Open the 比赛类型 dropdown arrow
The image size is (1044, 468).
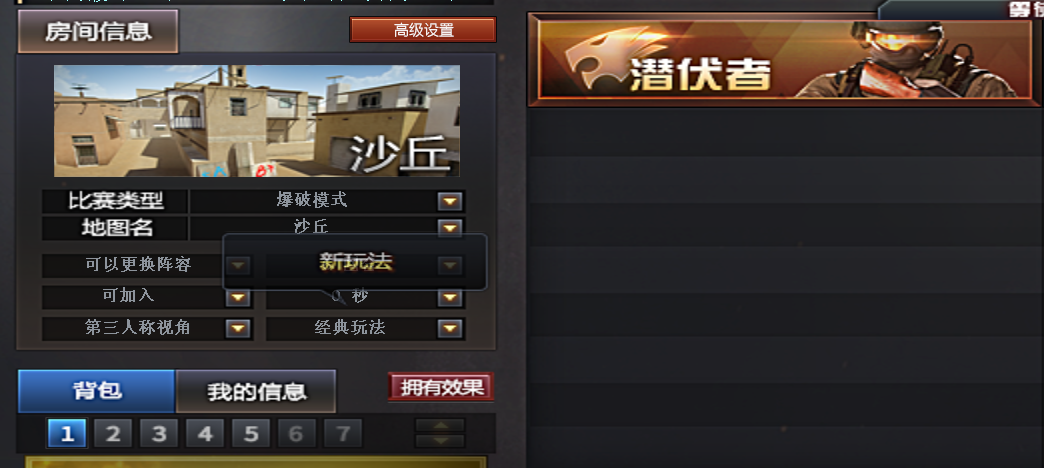tap(450, 201)
